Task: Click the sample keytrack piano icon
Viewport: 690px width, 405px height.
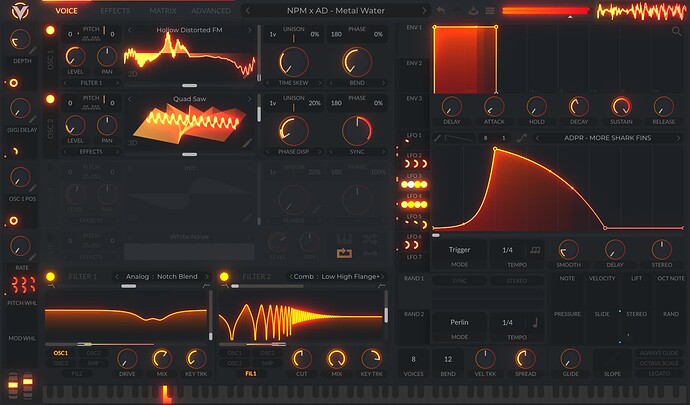Action: (344, 239)
